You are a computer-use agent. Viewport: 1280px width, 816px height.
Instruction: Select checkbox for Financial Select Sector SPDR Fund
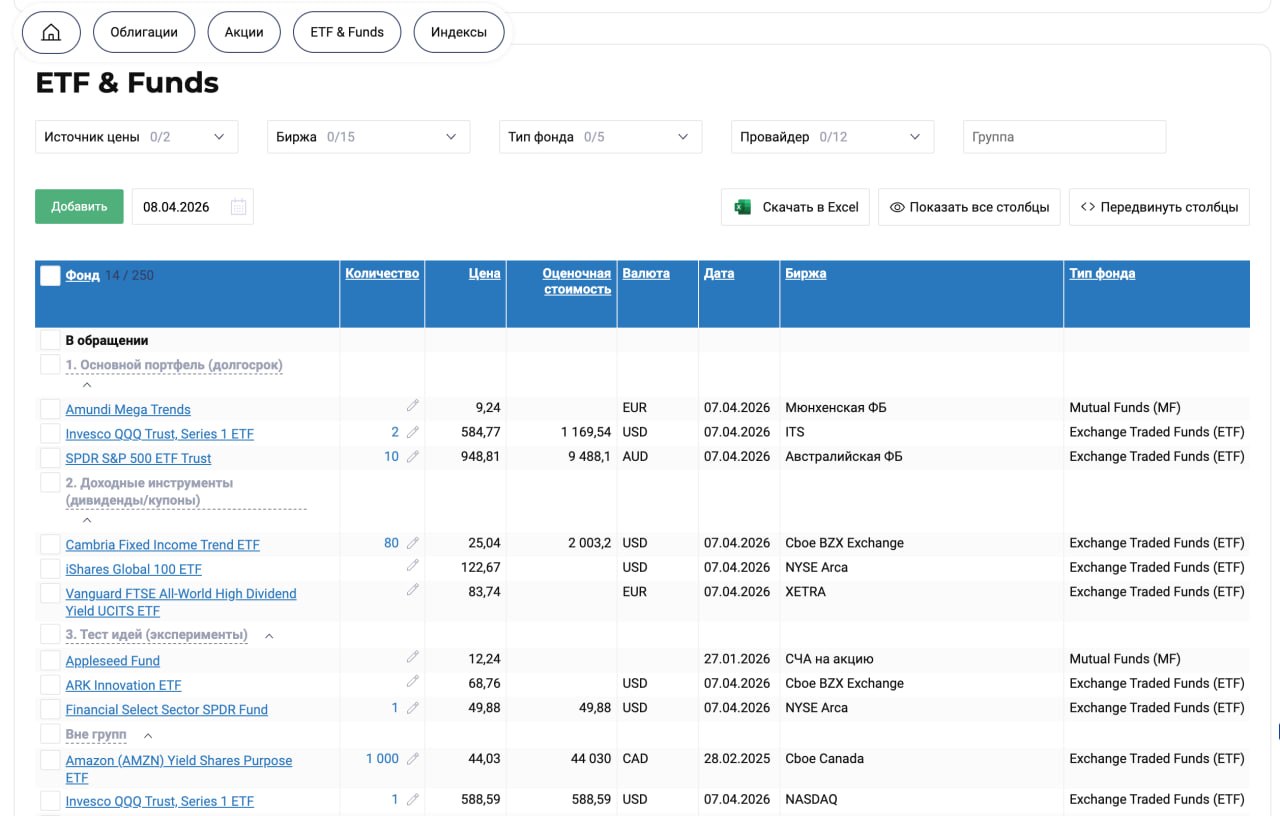pos(50,709)
